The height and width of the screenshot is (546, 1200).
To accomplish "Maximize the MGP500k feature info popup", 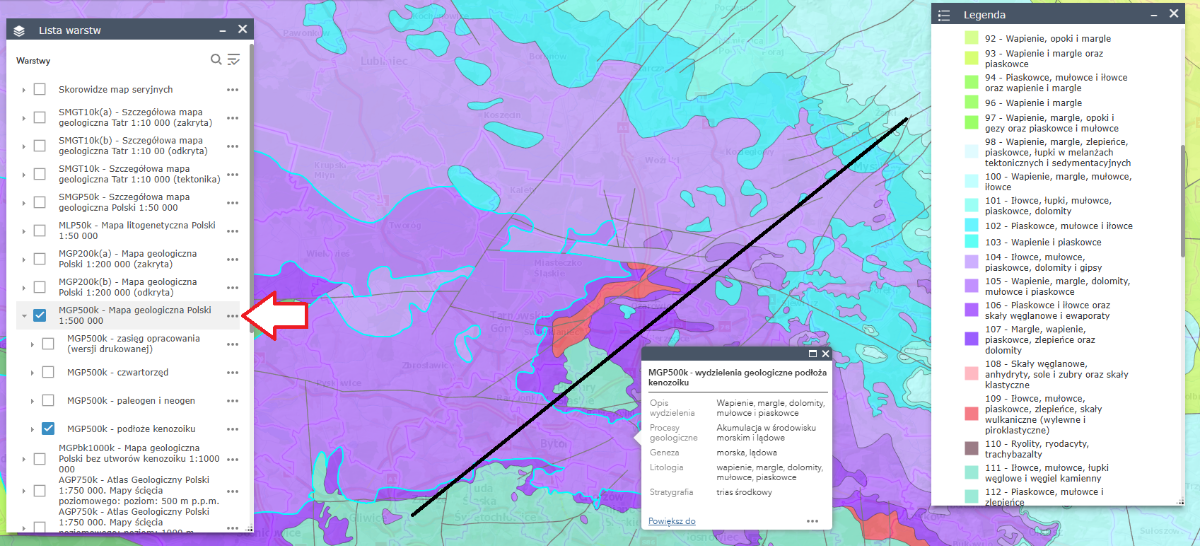I will click(813, 354).
